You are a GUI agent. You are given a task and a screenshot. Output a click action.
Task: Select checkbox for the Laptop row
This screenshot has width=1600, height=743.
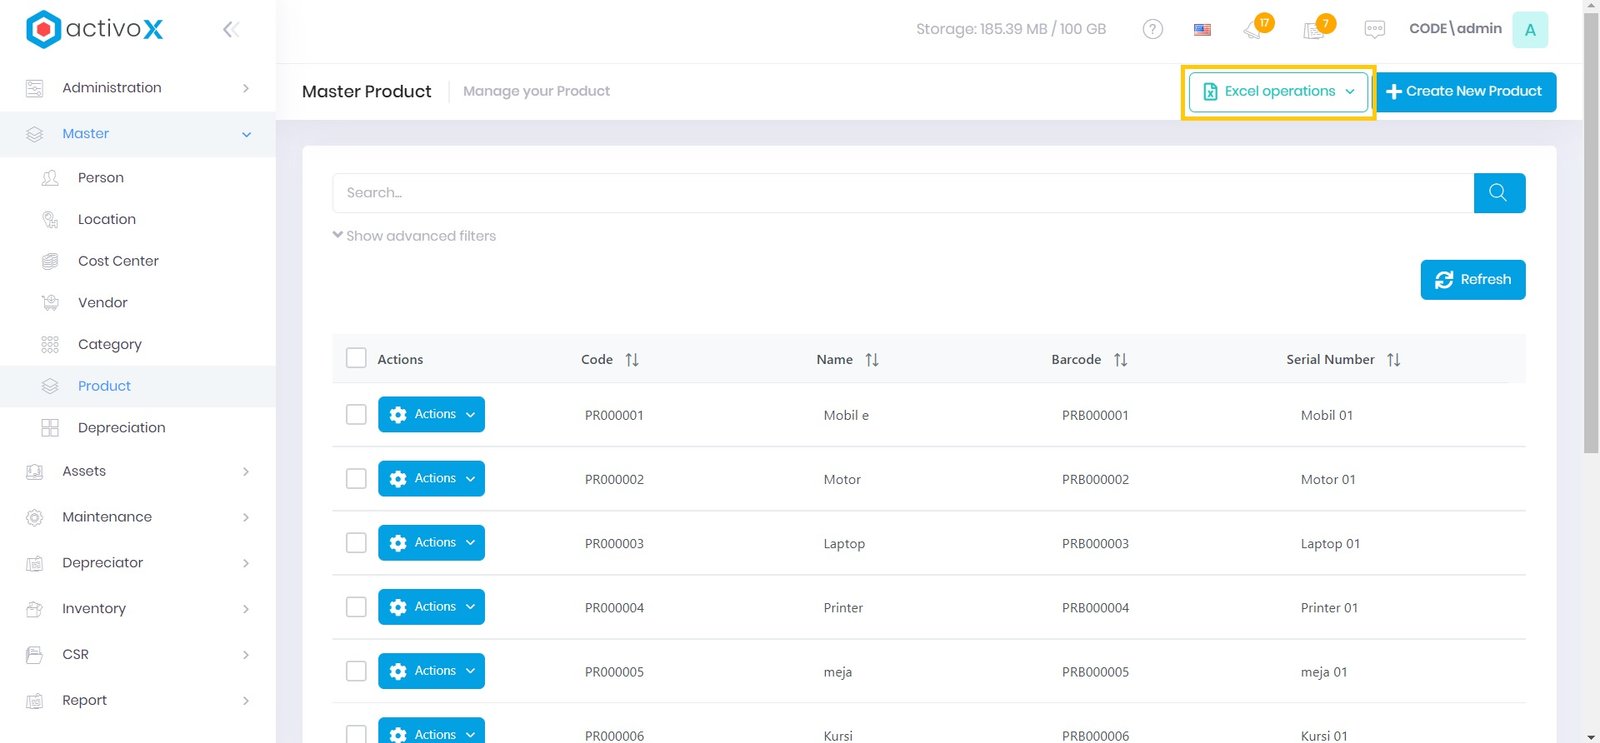click(356, 542)
